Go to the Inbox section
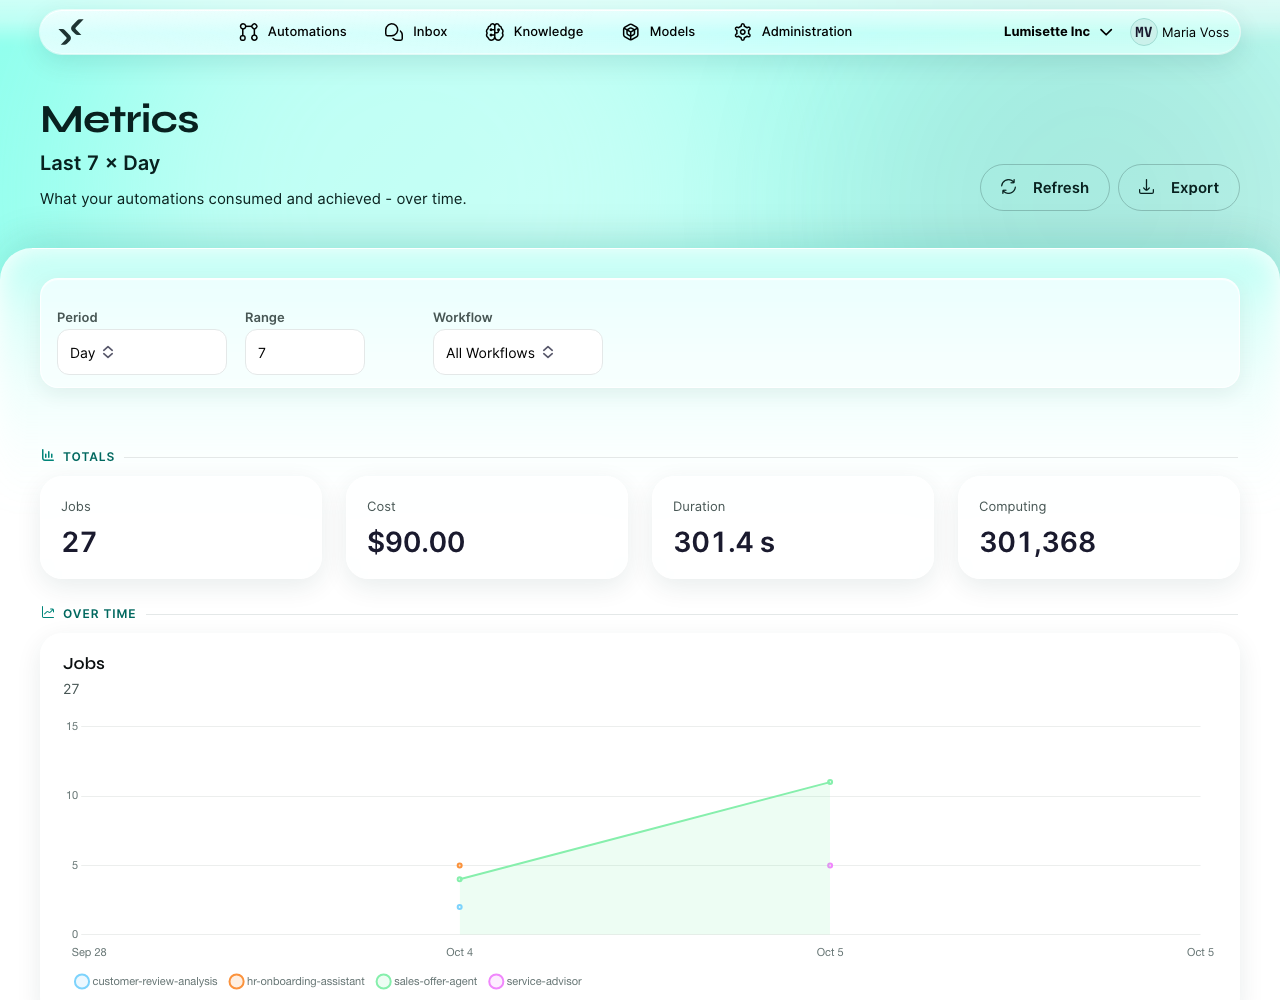Image resolution: width=1280 pixels, height=1000 pixels. point(416,32)
